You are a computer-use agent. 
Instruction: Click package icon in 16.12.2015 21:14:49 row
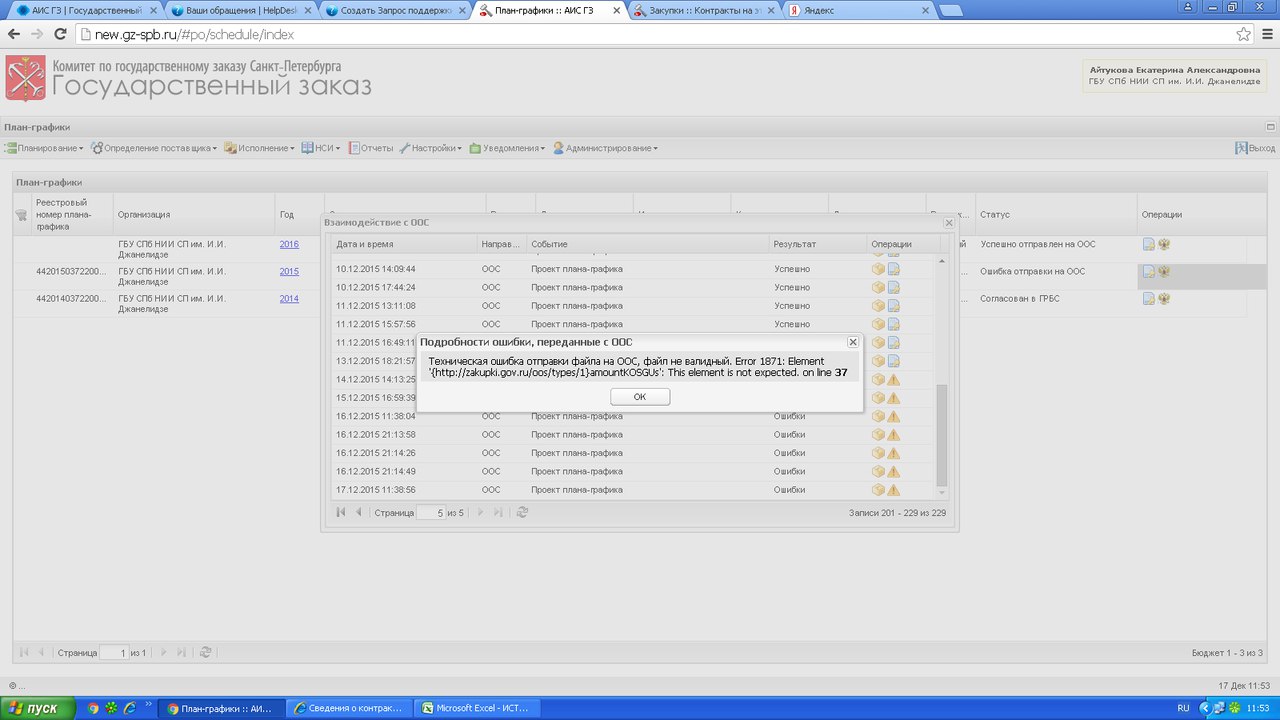(x=878, y=471)
